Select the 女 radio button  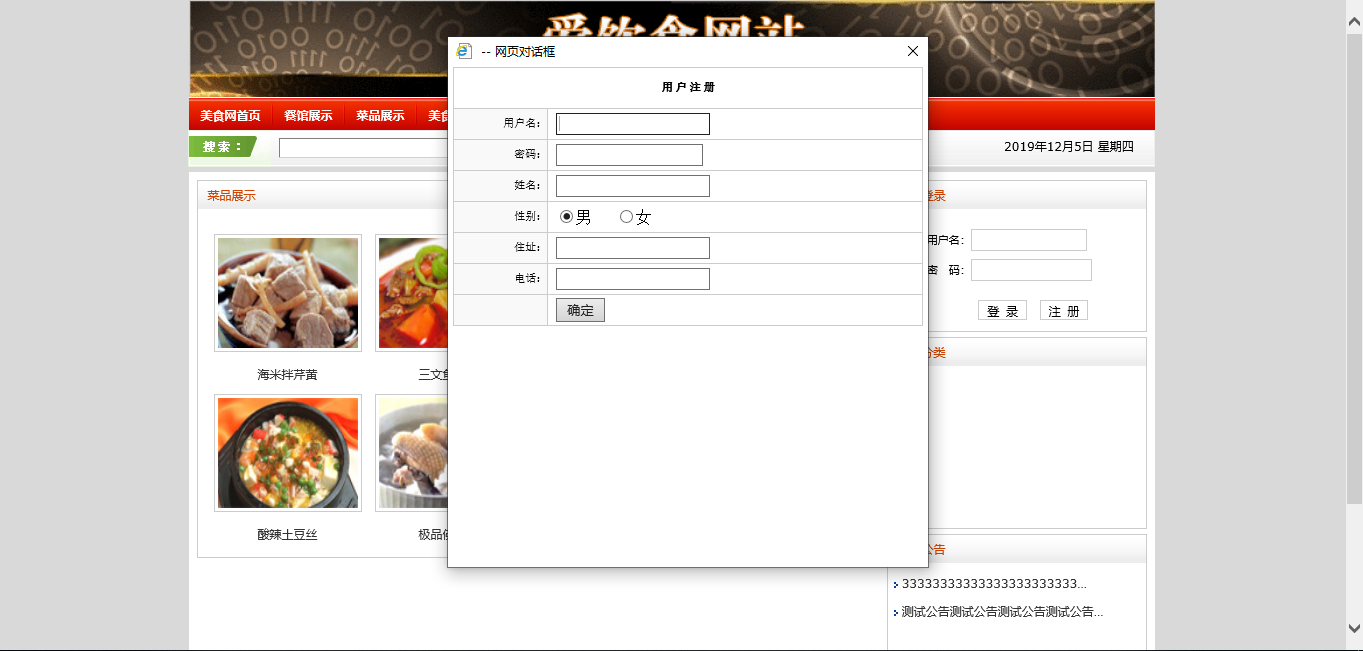627,217
